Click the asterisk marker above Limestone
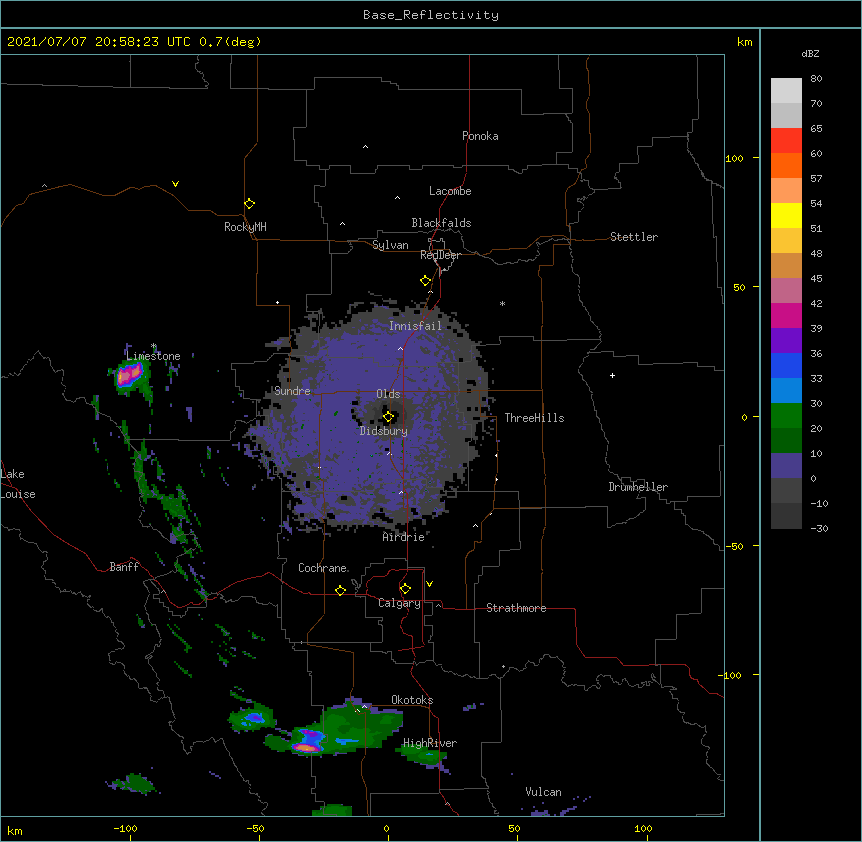This screenshot has width=862, height=842. tap(154, 346)
